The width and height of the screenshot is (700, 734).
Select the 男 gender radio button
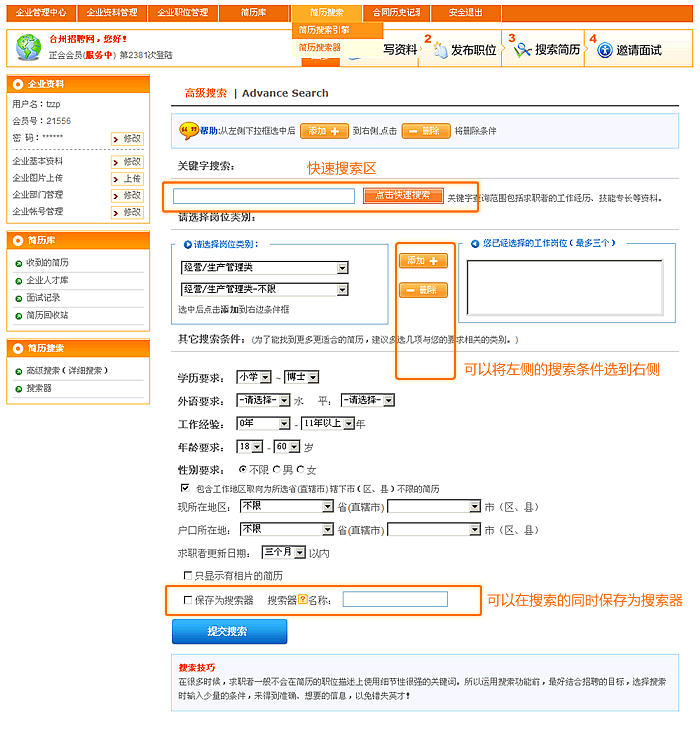[x=277, y=469]
